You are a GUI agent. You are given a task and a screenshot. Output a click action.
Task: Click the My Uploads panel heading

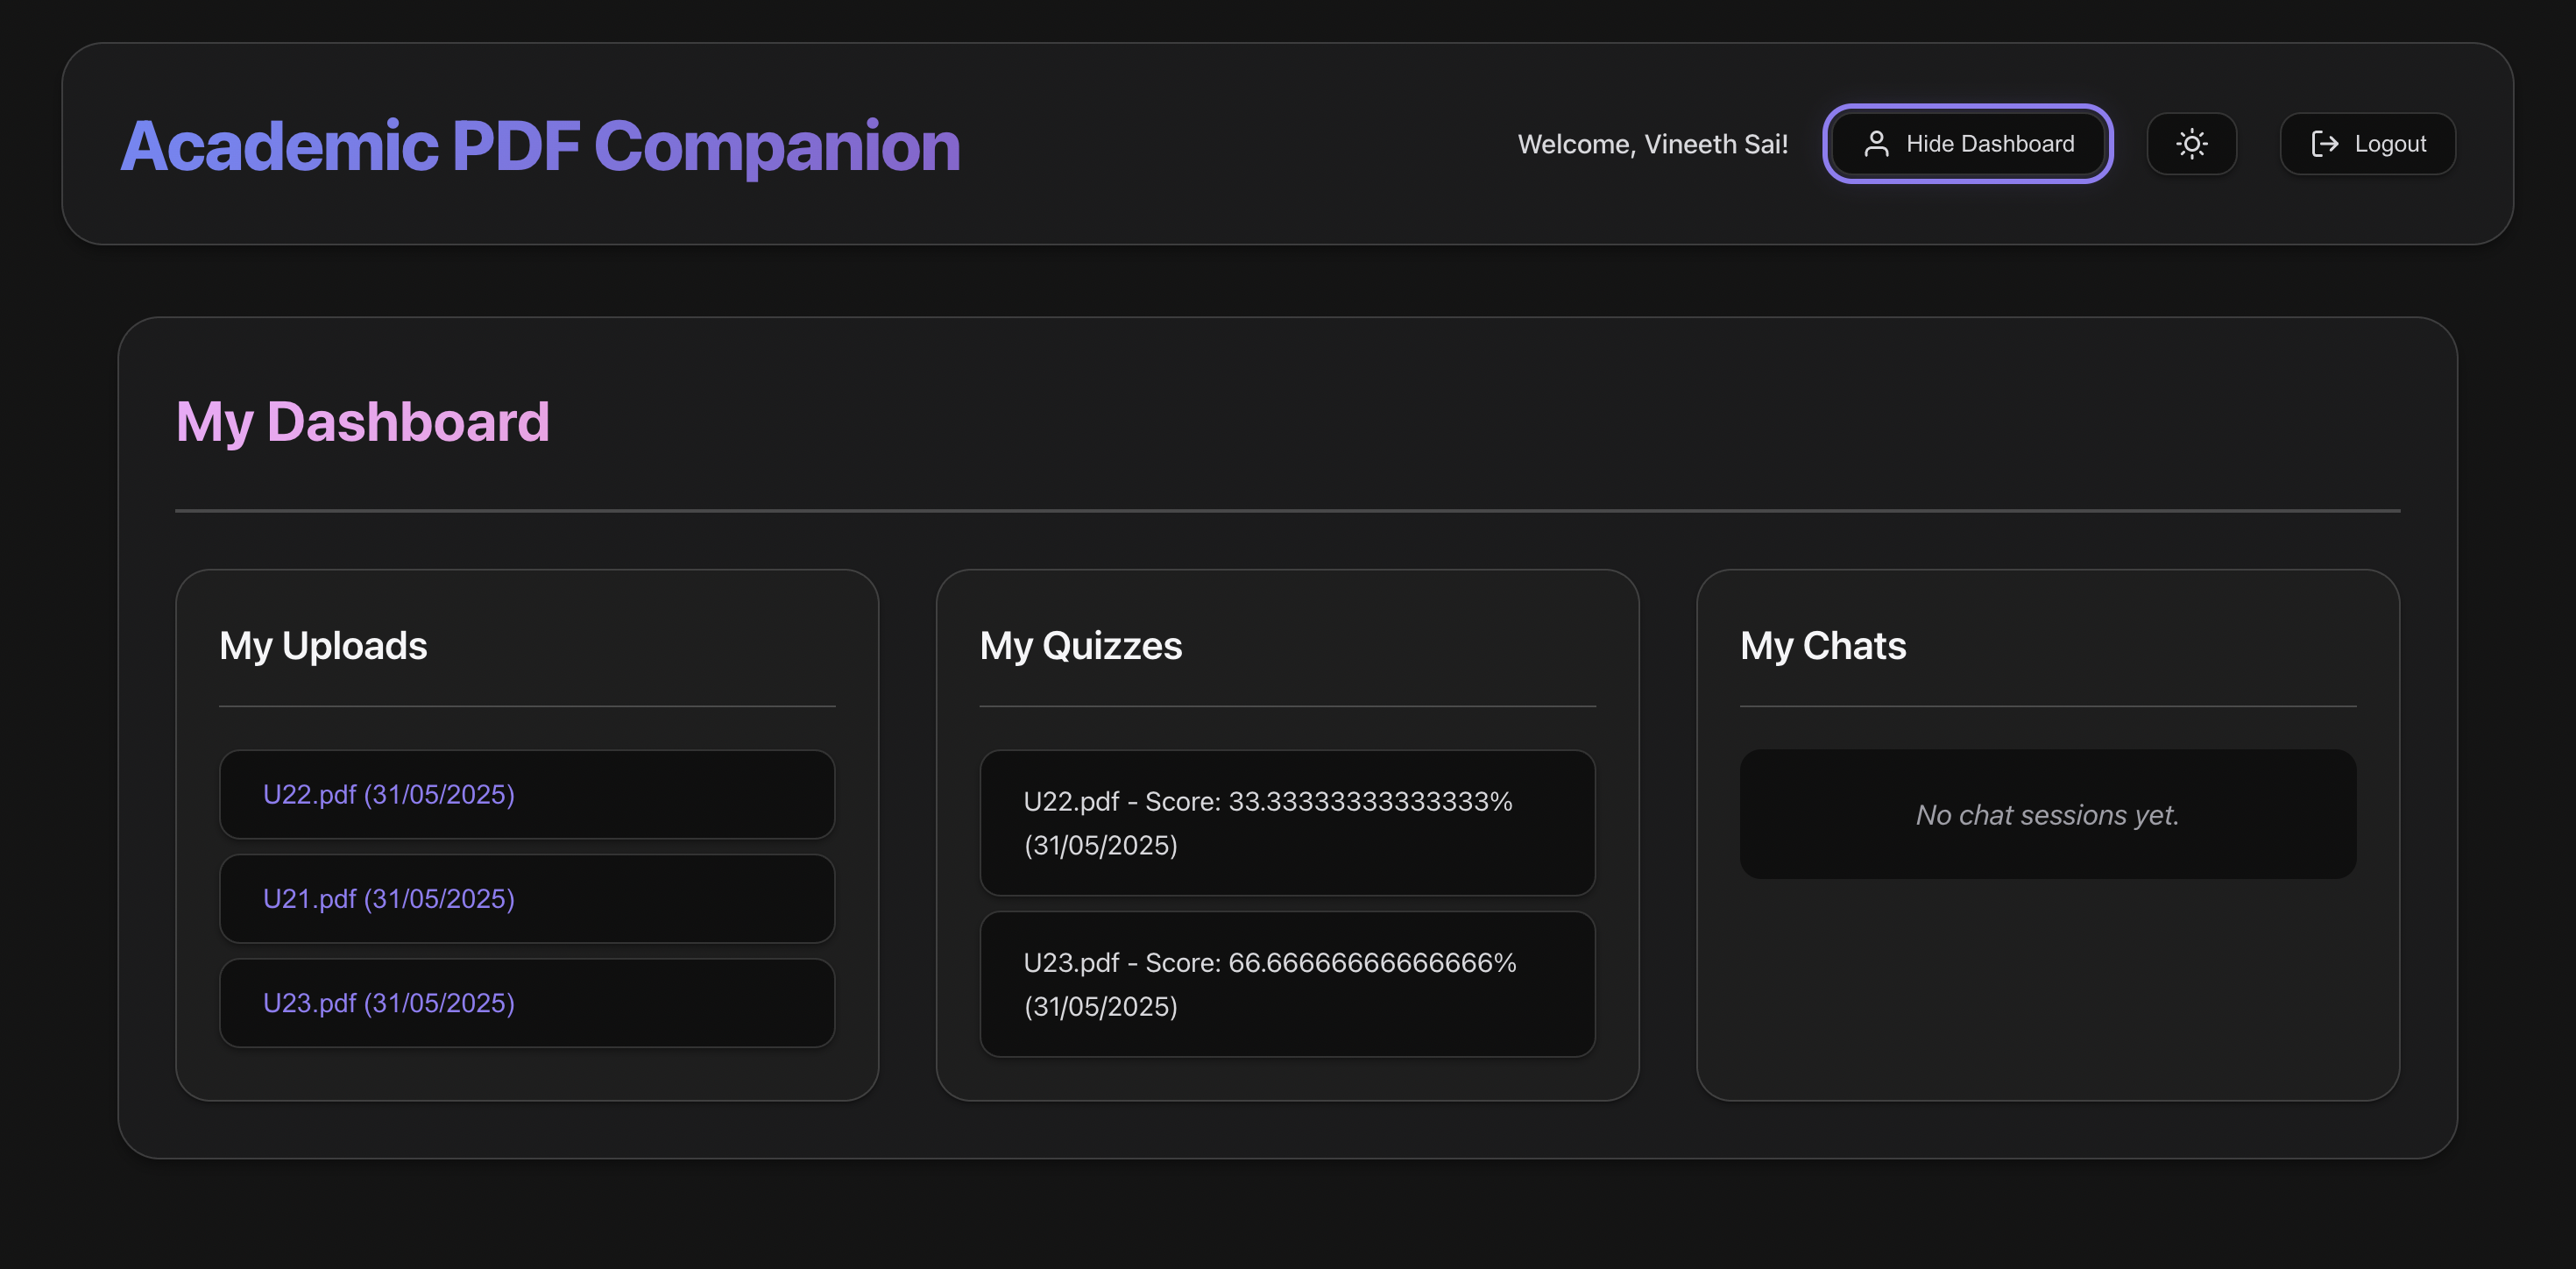323,646
